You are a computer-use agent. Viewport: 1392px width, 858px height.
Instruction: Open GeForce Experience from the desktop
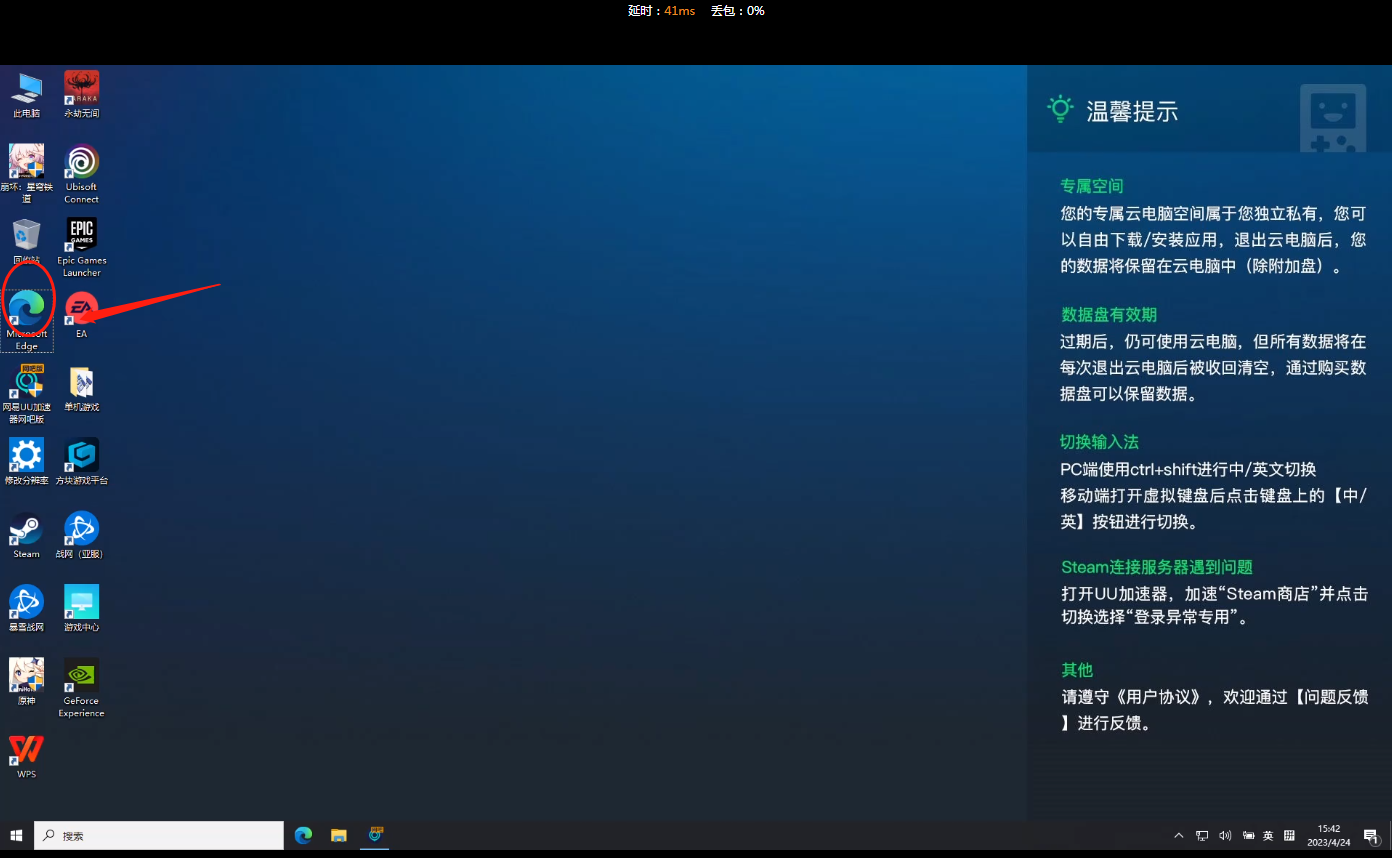click(x=81, y=676)
